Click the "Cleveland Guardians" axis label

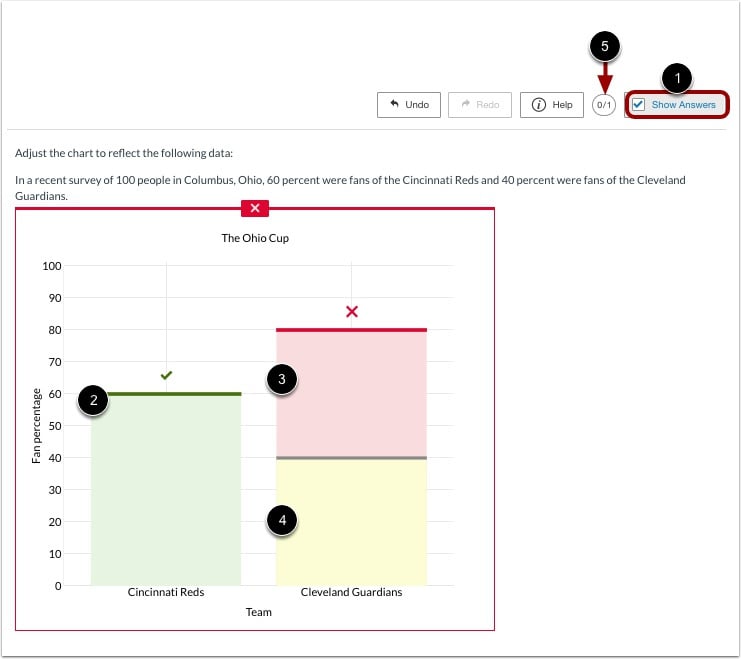click(351, 592)
